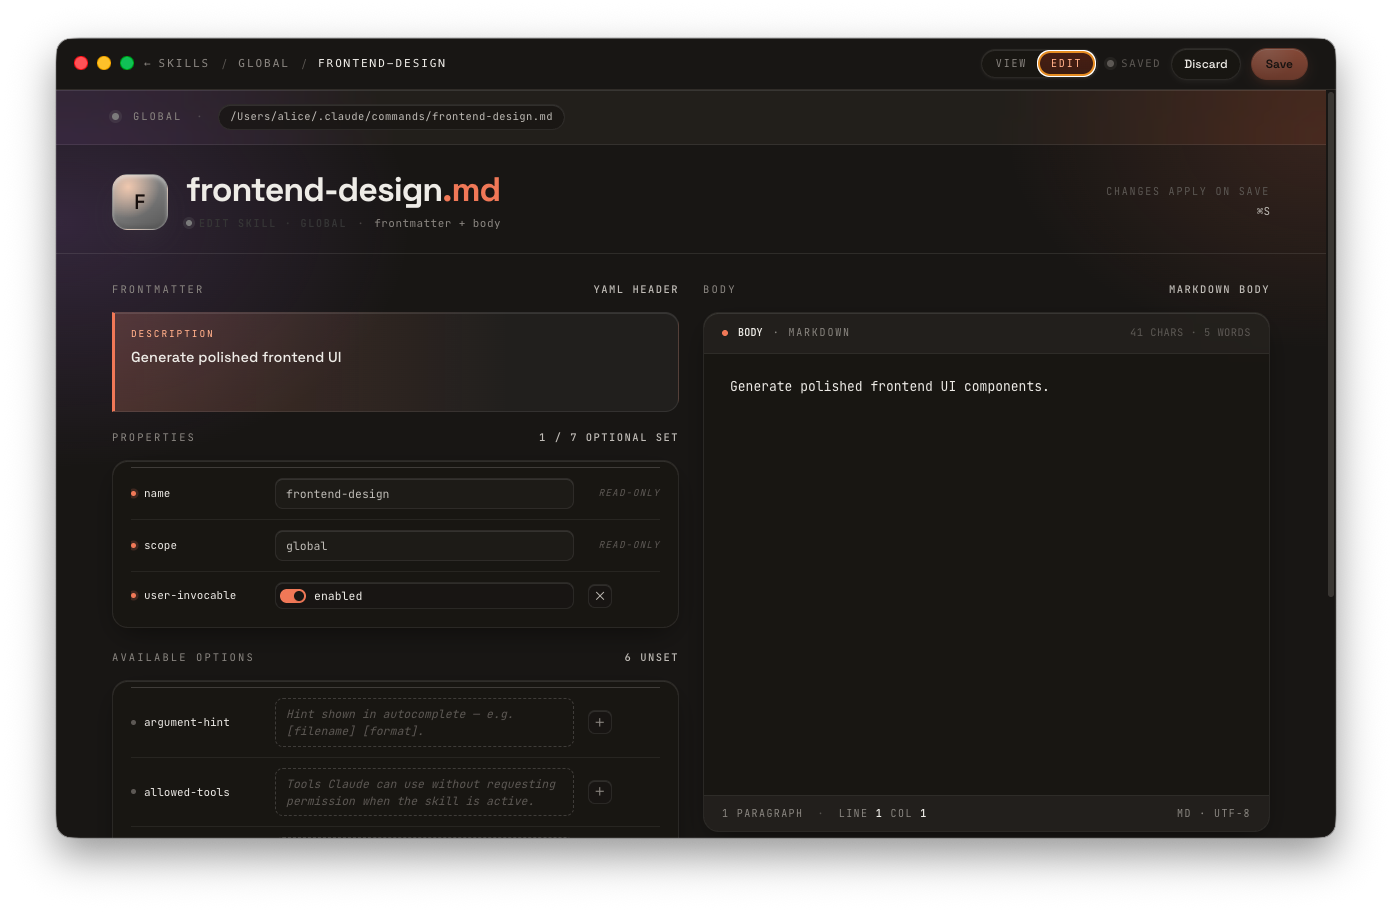Click the MD · UTF-8 status entry
Viewport: 1392px width, 912px height.
(1213, 814)
